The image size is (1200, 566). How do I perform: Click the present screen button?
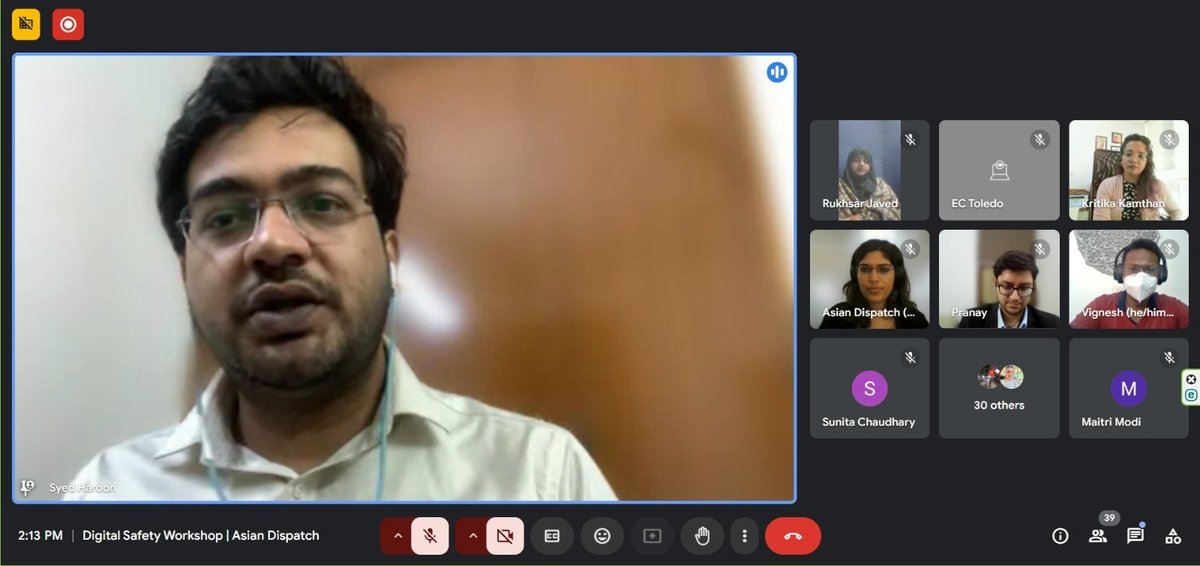[652, 536]
